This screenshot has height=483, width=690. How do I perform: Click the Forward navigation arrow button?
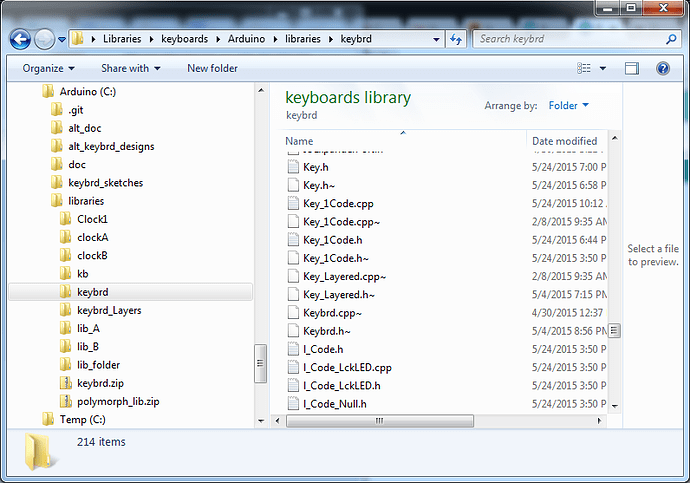45,39
